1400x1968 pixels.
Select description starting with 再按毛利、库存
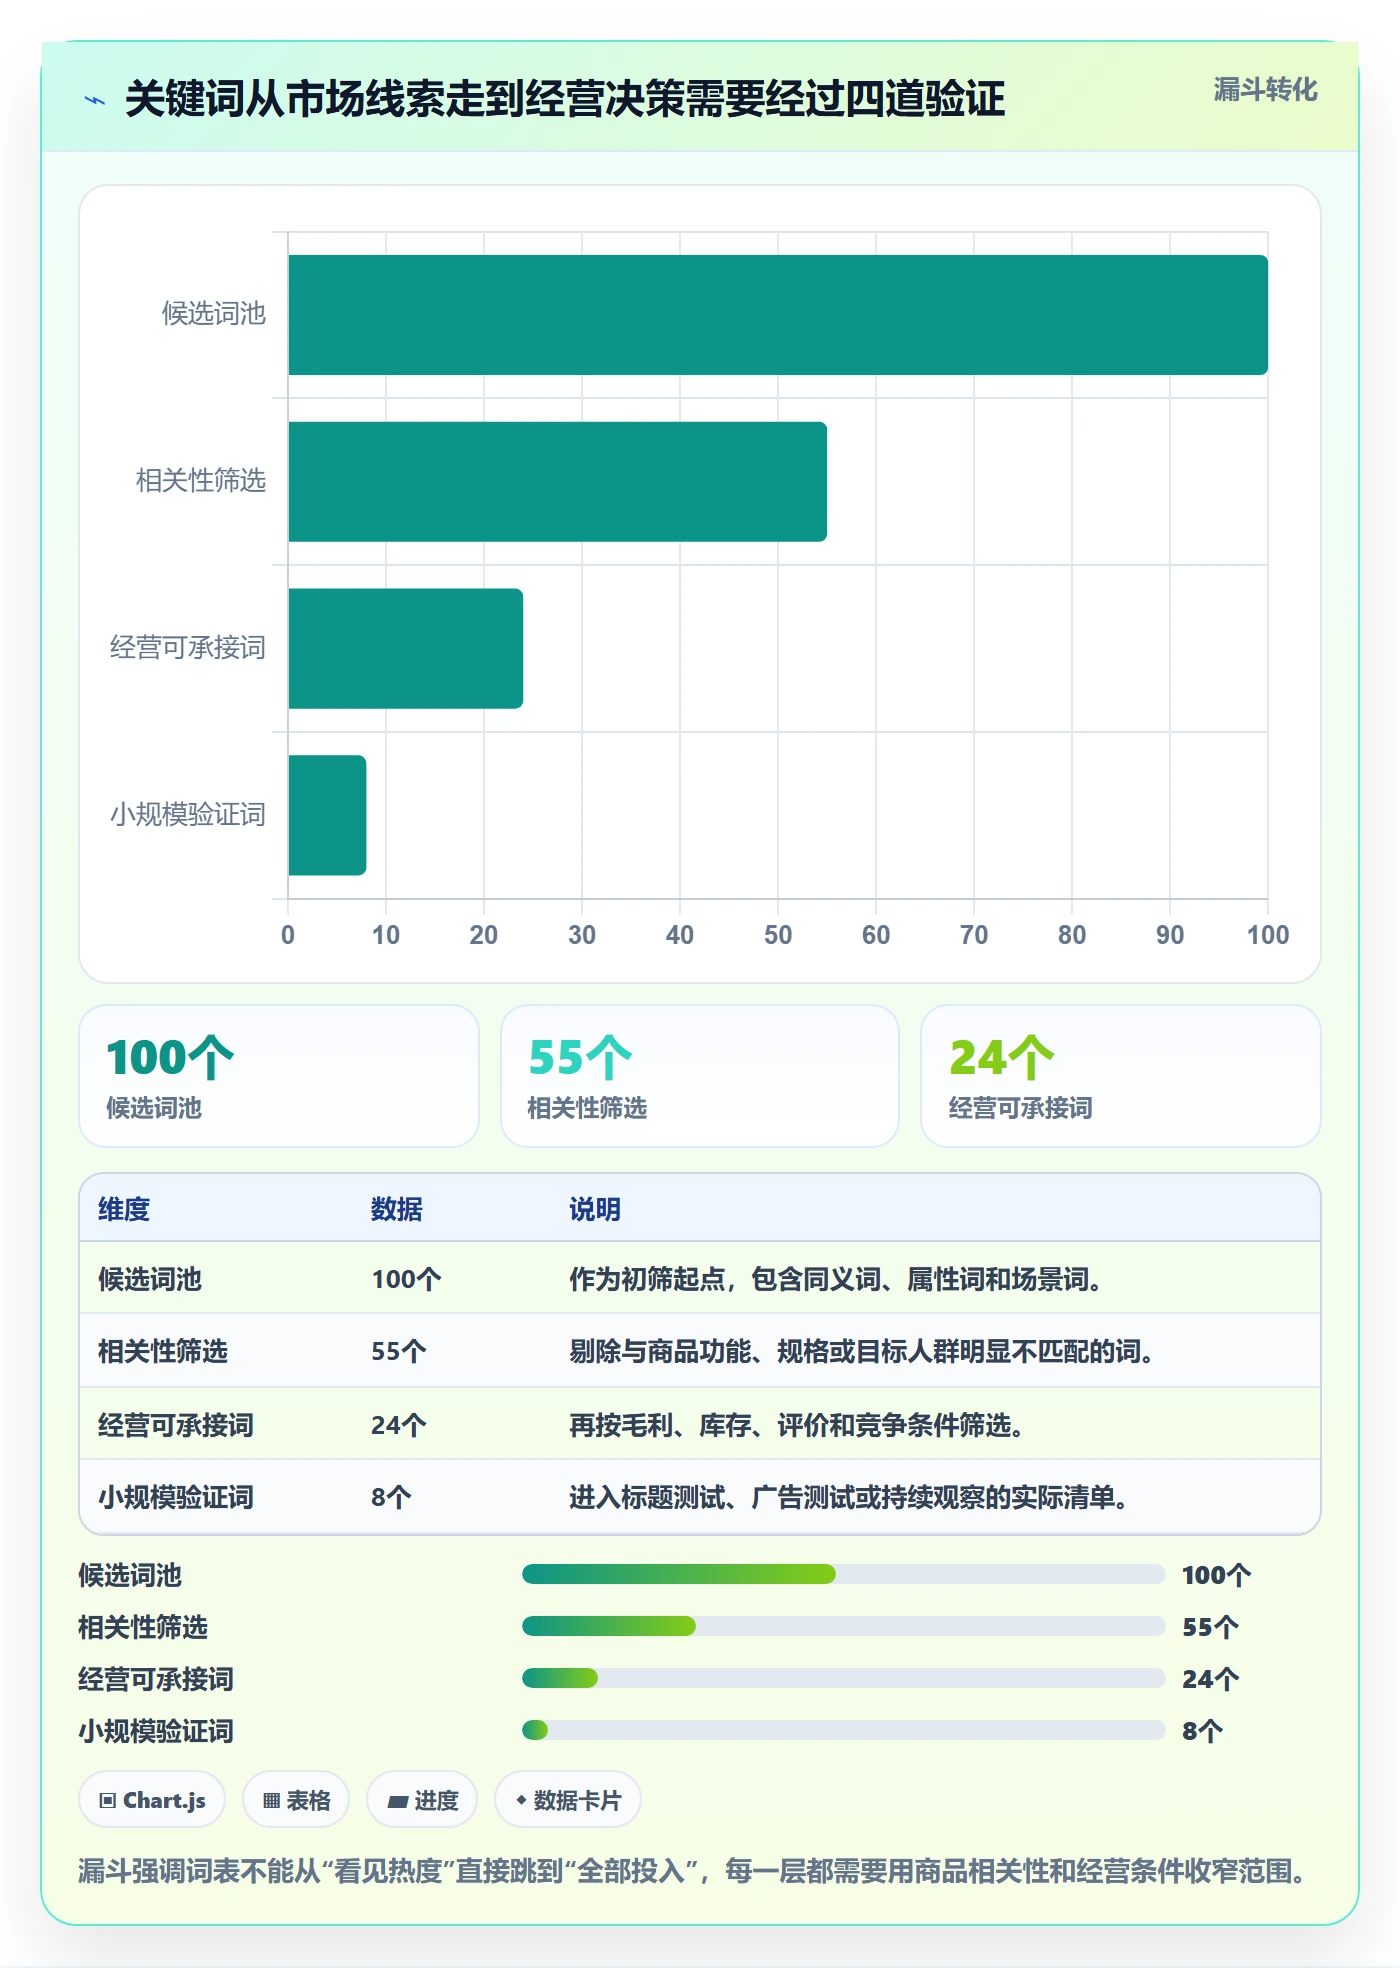(x=797, y=1425)
